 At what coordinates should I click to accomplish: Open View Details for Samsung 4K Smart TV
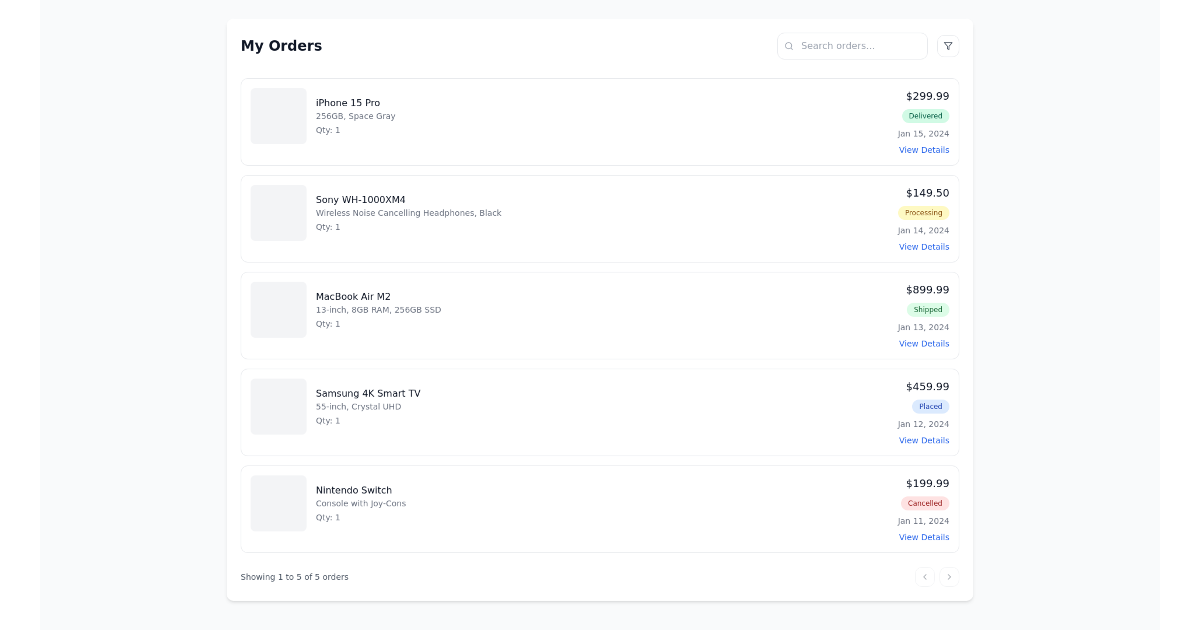pos(924,440)
